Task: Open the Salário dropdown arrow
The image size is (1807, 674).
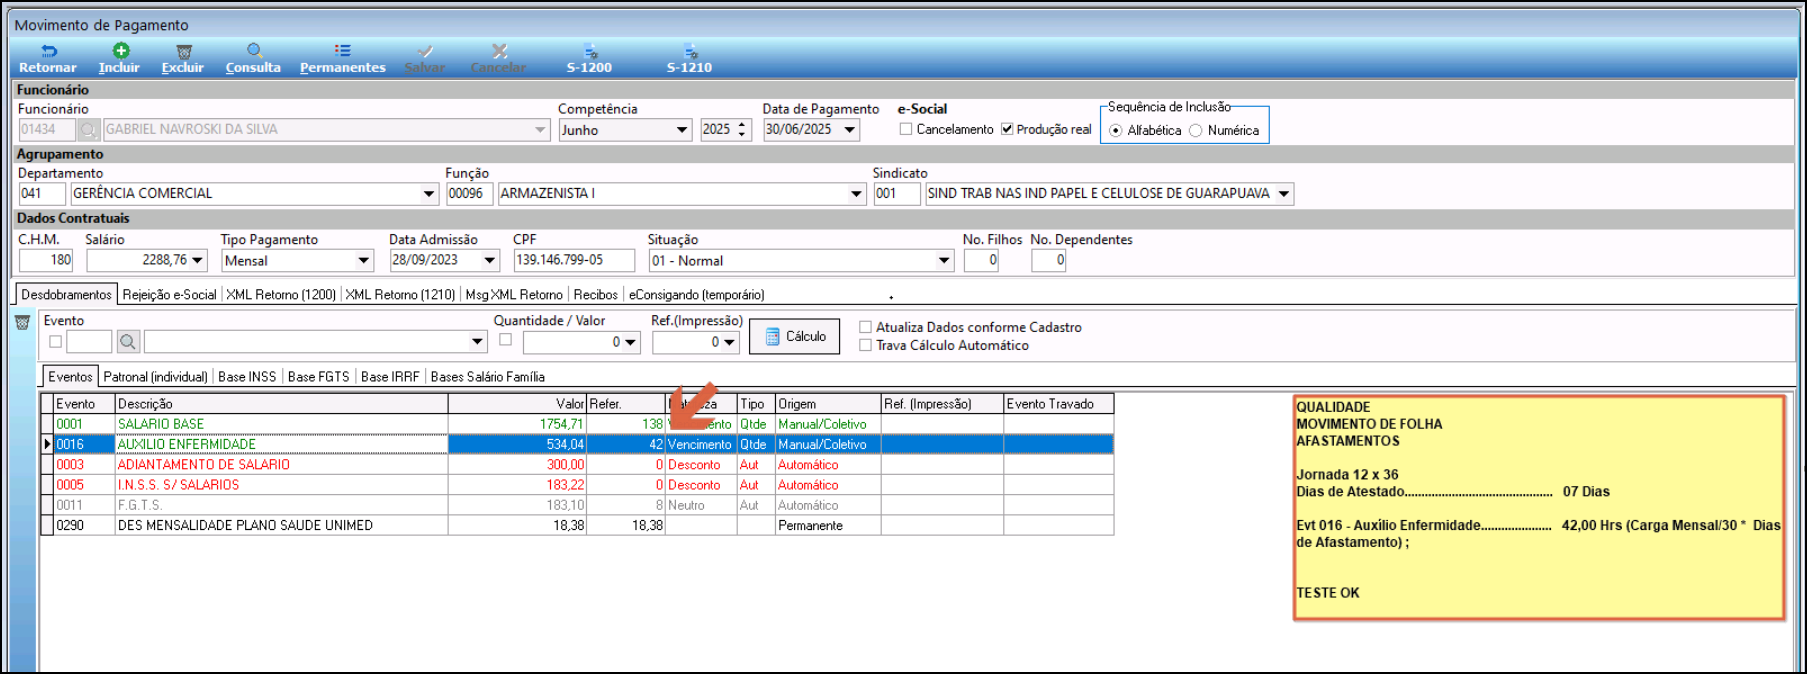Action: click(198, 261)
